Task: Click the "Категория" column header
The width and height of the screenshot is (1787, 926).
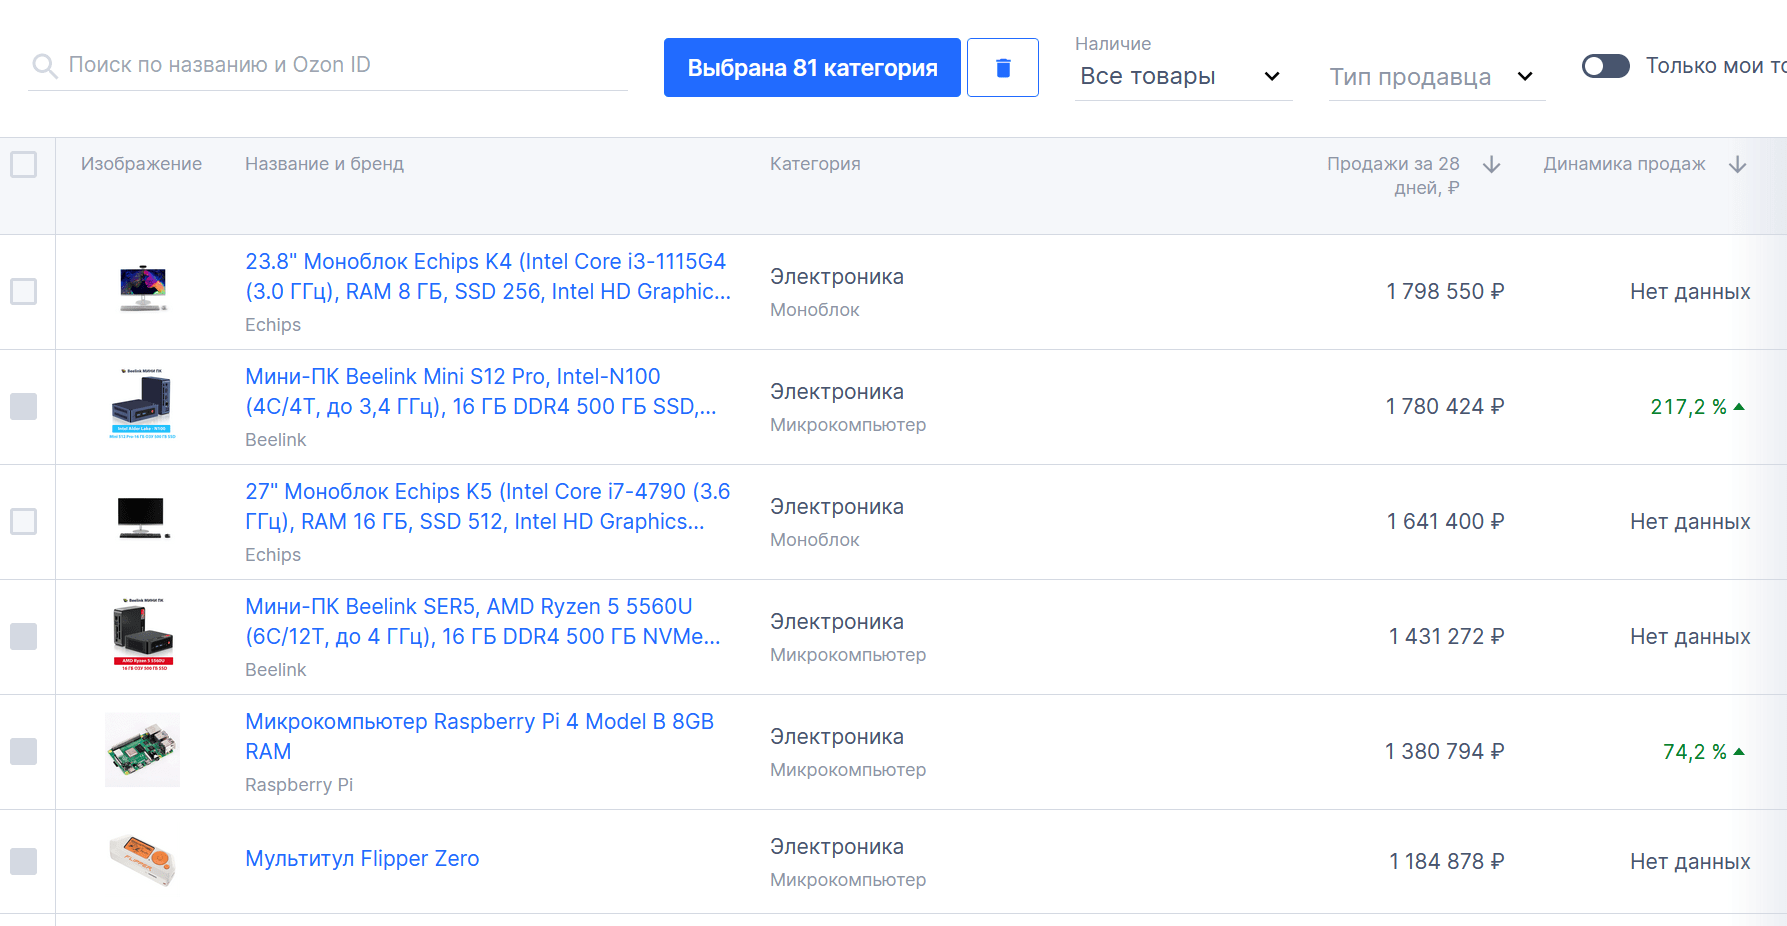Action: (x=815, y=164)
